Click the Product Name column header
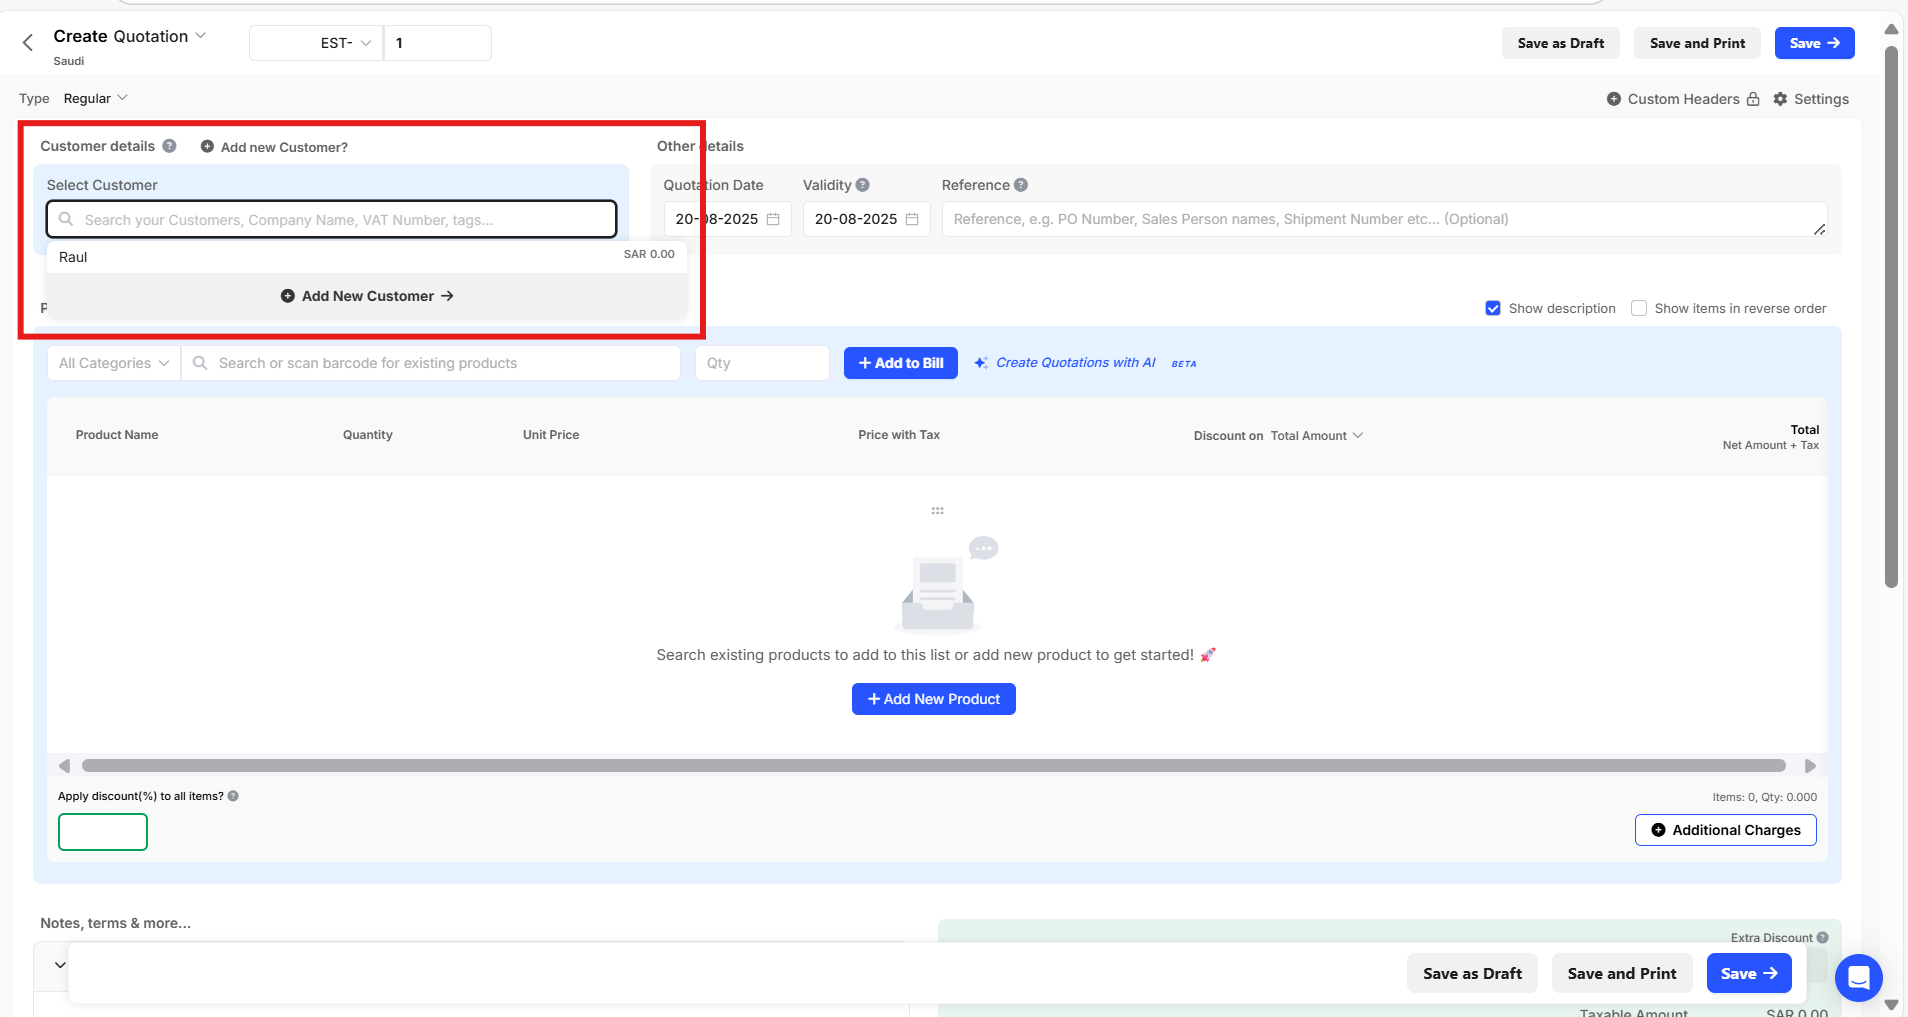Screen dimensions: 1908x1017 point(117,435)
